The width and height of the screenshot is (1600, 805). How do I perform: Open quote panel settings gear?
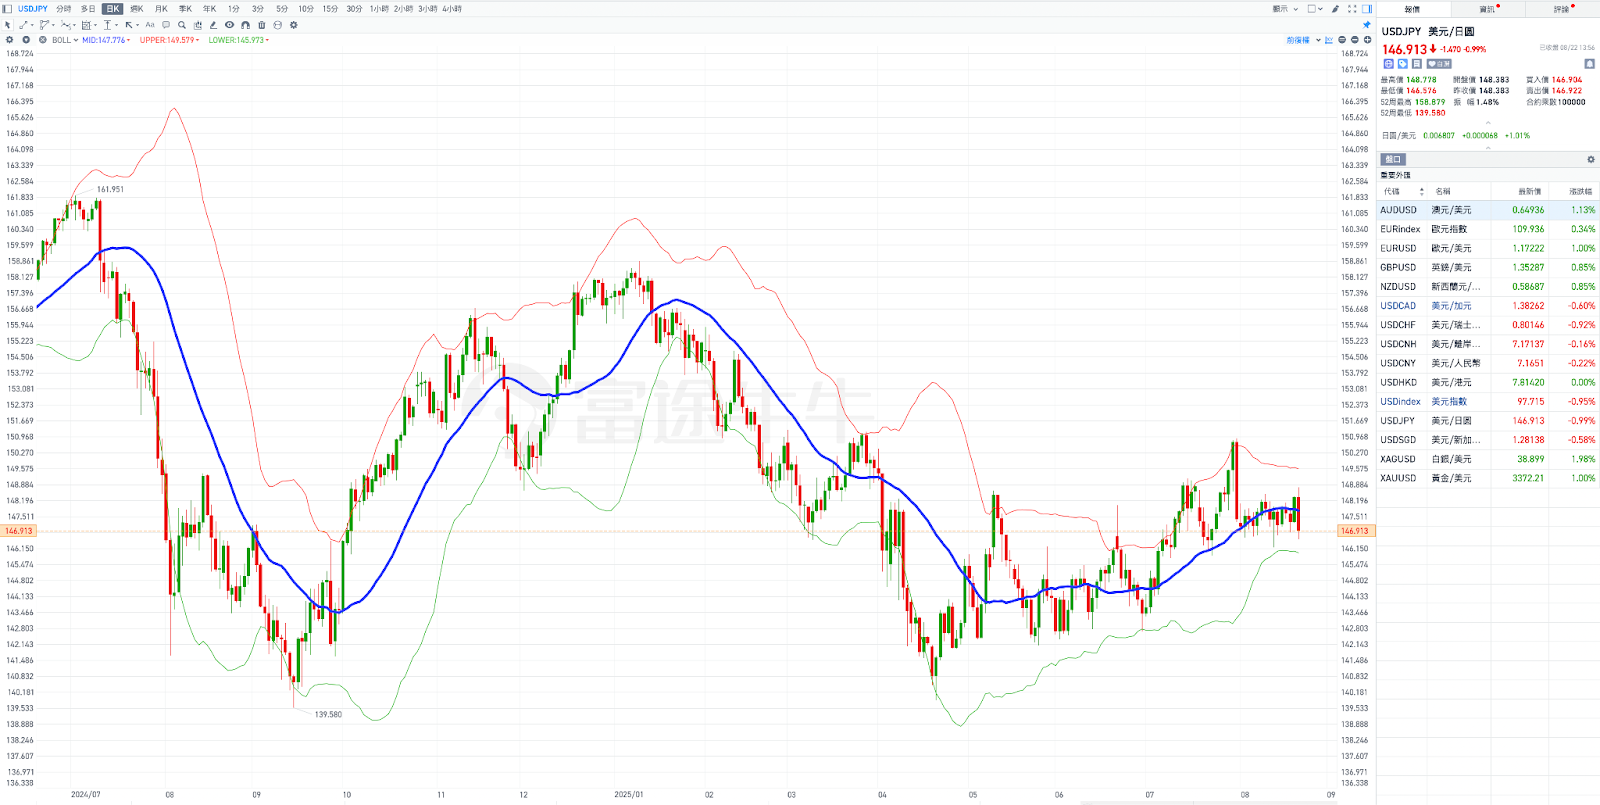click(x=1590, y=159)
